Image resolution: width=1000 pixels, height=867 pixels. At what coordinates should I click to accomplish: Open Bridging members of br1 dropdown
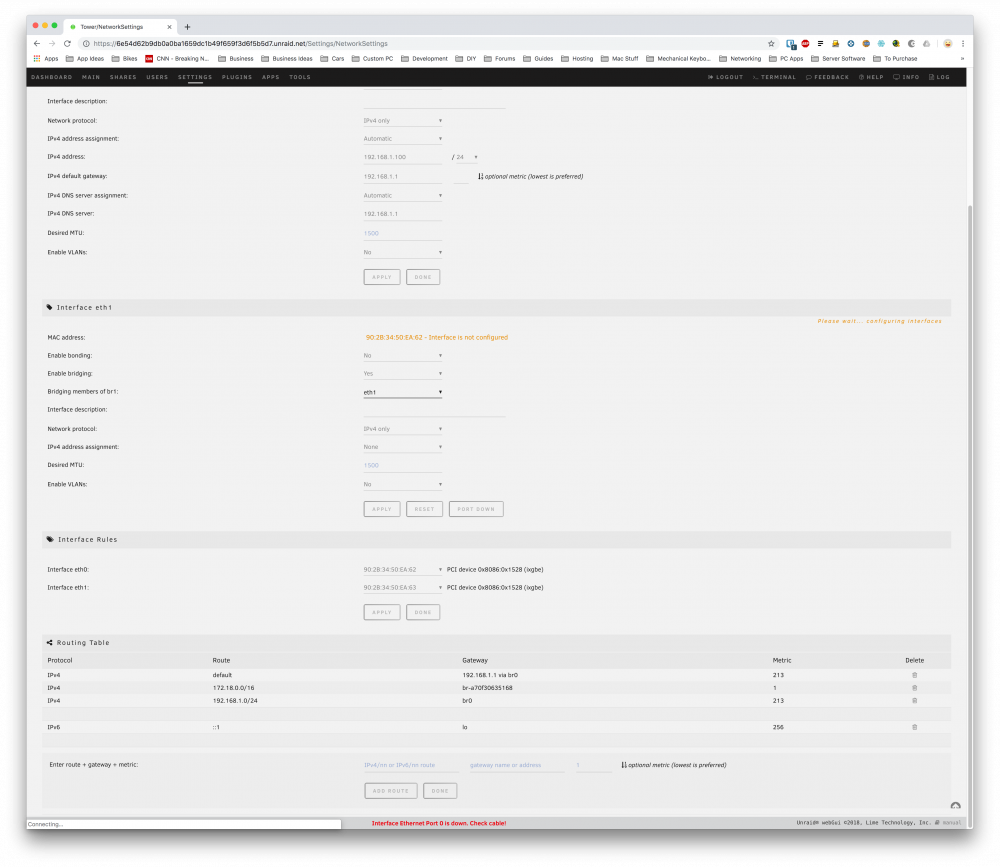click(x=402, y=392)
